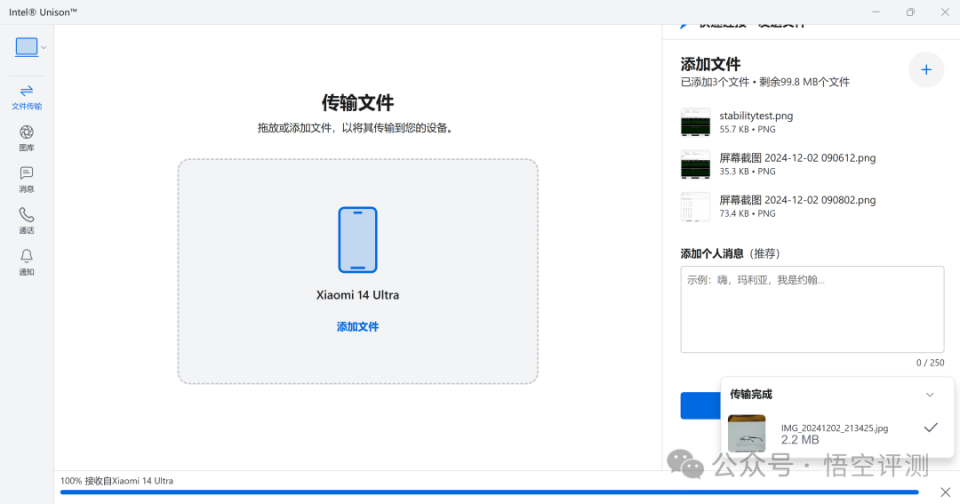Click the IMG_20241202_213425.jpg file name
This screenshot has width=960, height=504.
(834, 428)
